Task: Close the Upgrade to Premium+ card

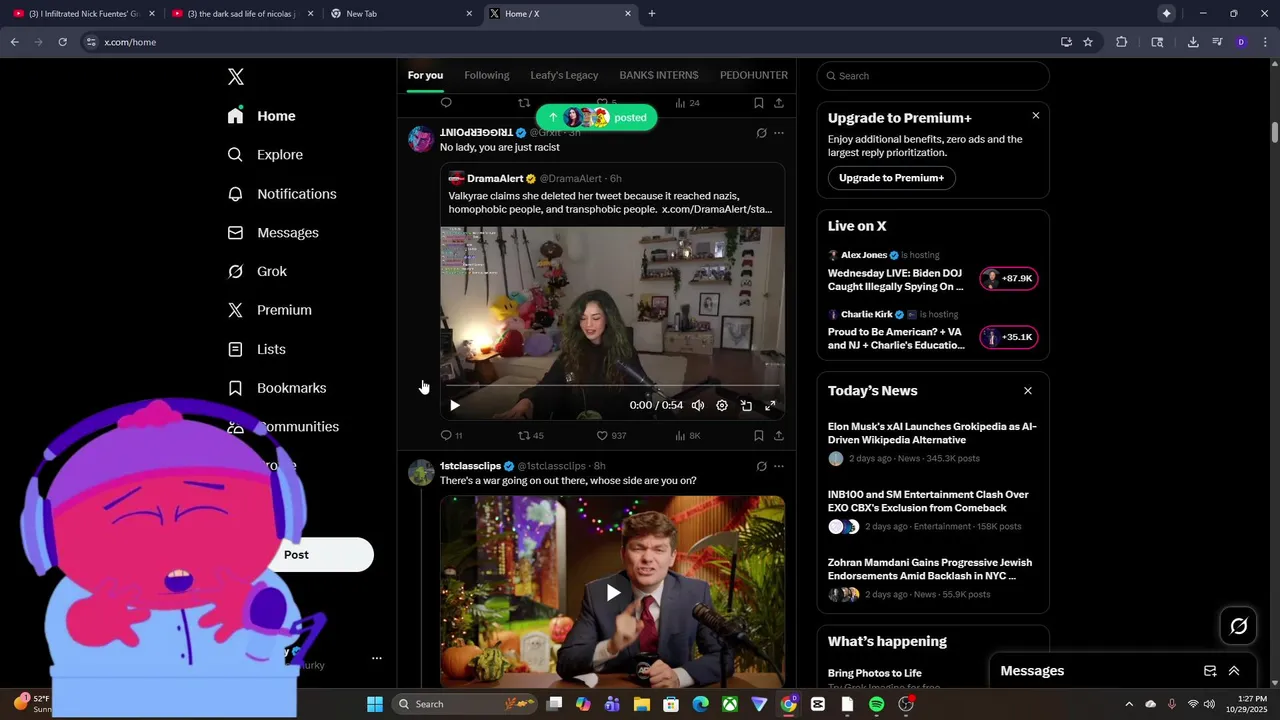Action: click(x=1035, y=116)
